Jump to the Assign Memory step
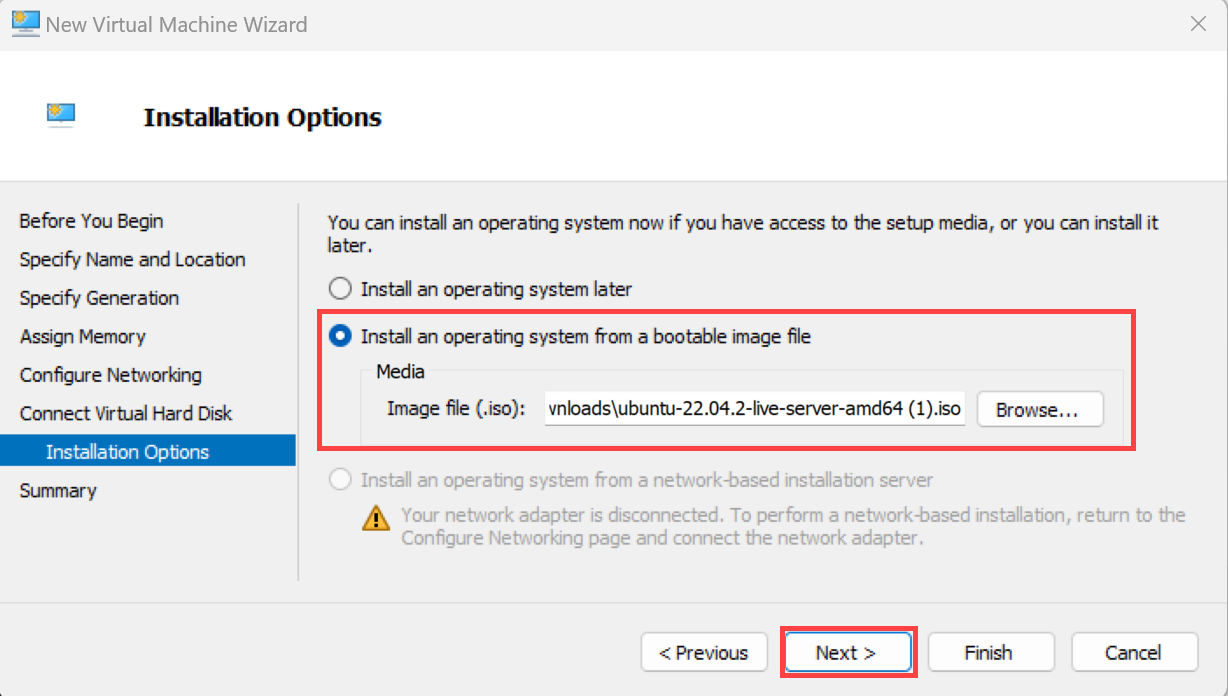 click(82, 337)
